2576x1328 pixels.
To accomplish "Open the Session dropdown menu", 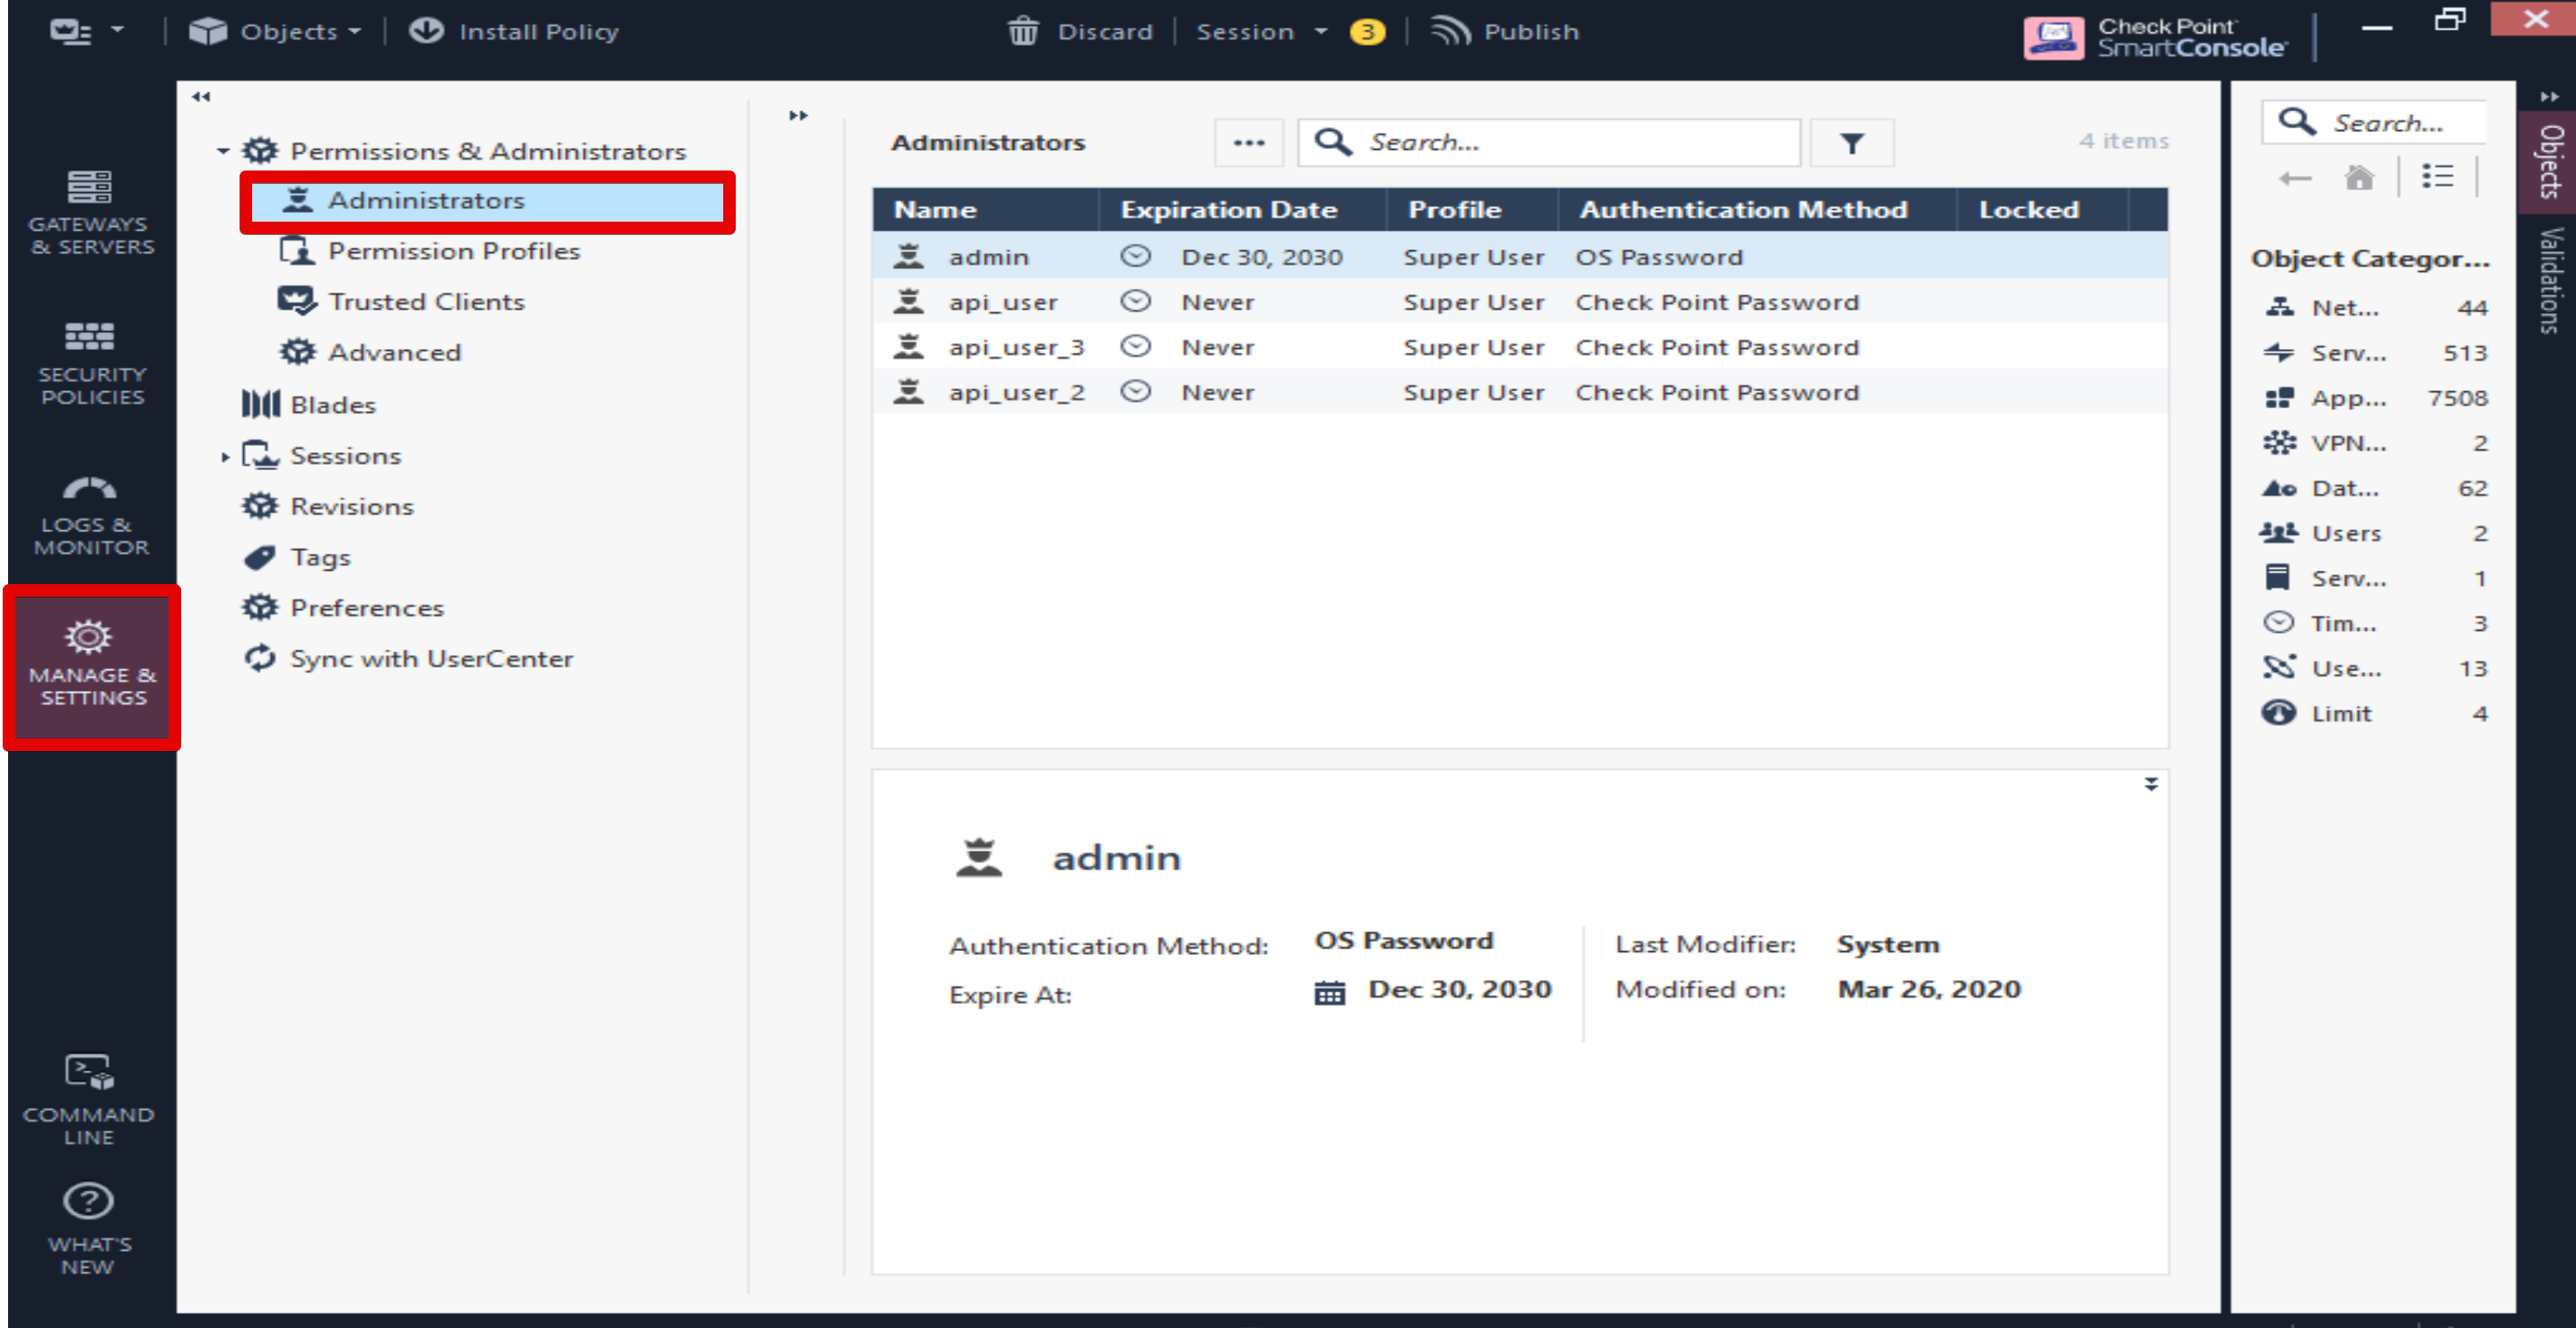I will point(1261,31).
